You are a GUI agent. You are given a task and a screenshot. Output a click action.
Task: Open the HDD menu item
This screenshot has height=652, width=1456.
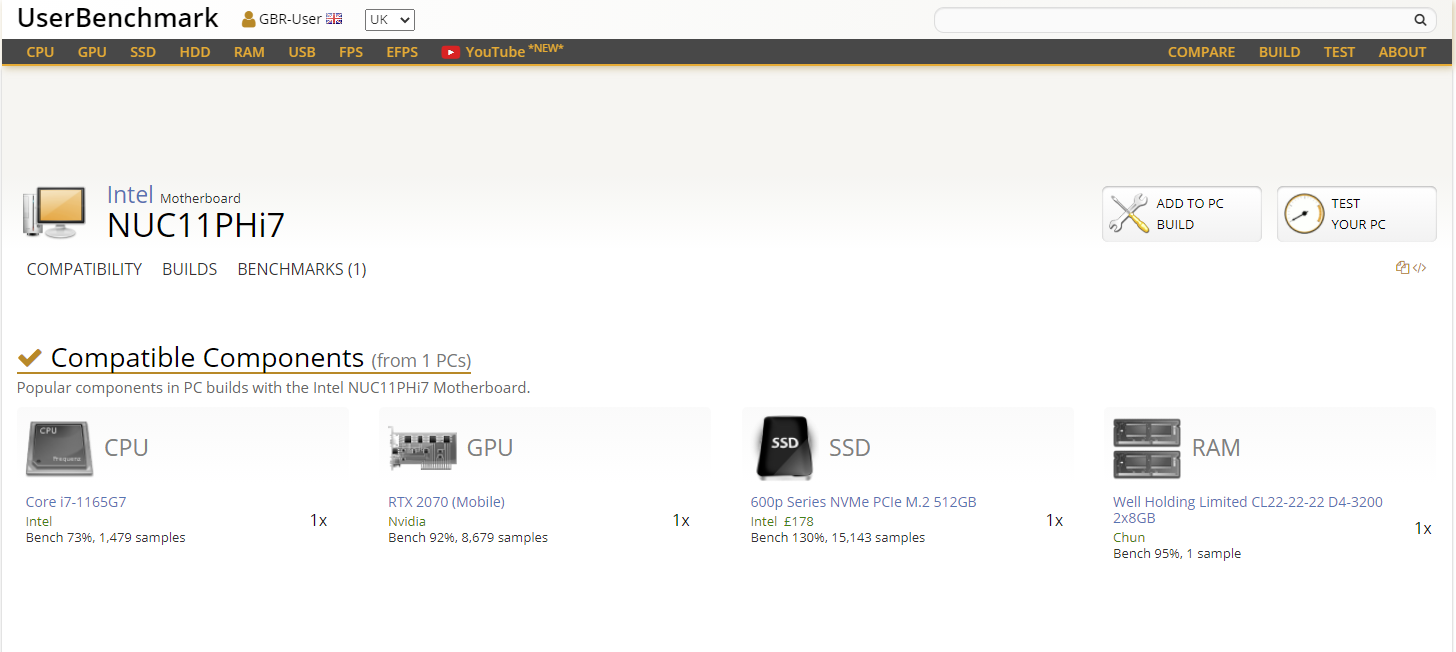195,52
